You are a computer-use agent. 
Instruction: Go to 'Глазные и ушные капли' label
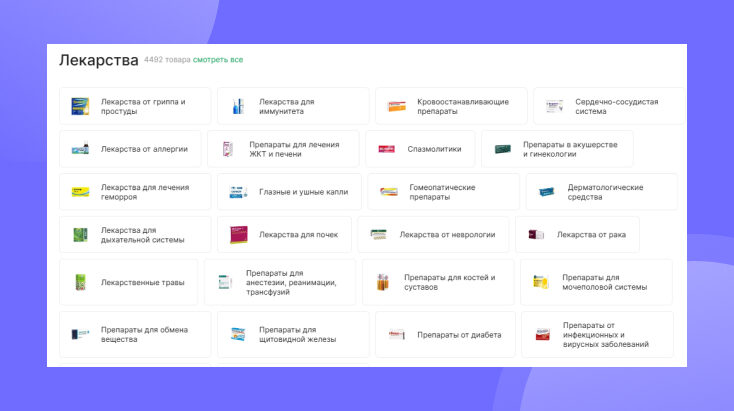(303, 192)
